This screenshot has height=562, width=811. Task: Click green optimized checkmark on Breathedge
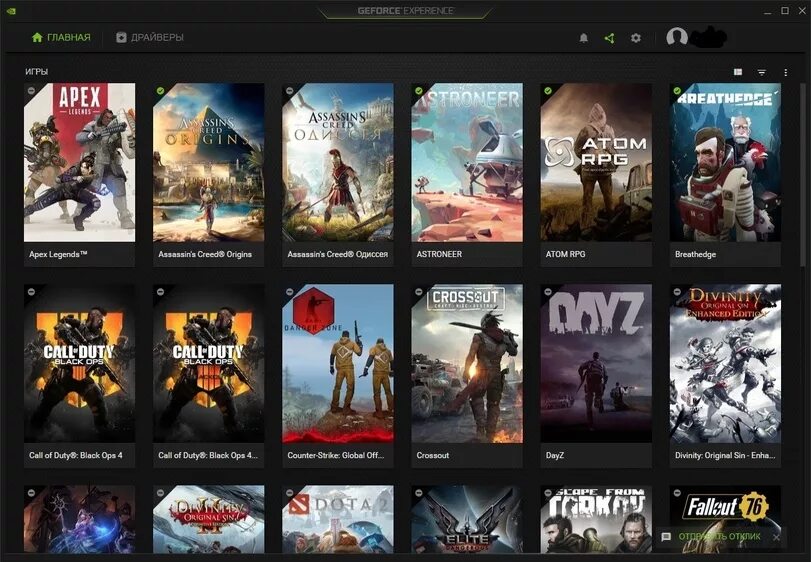tap(677, 90)
